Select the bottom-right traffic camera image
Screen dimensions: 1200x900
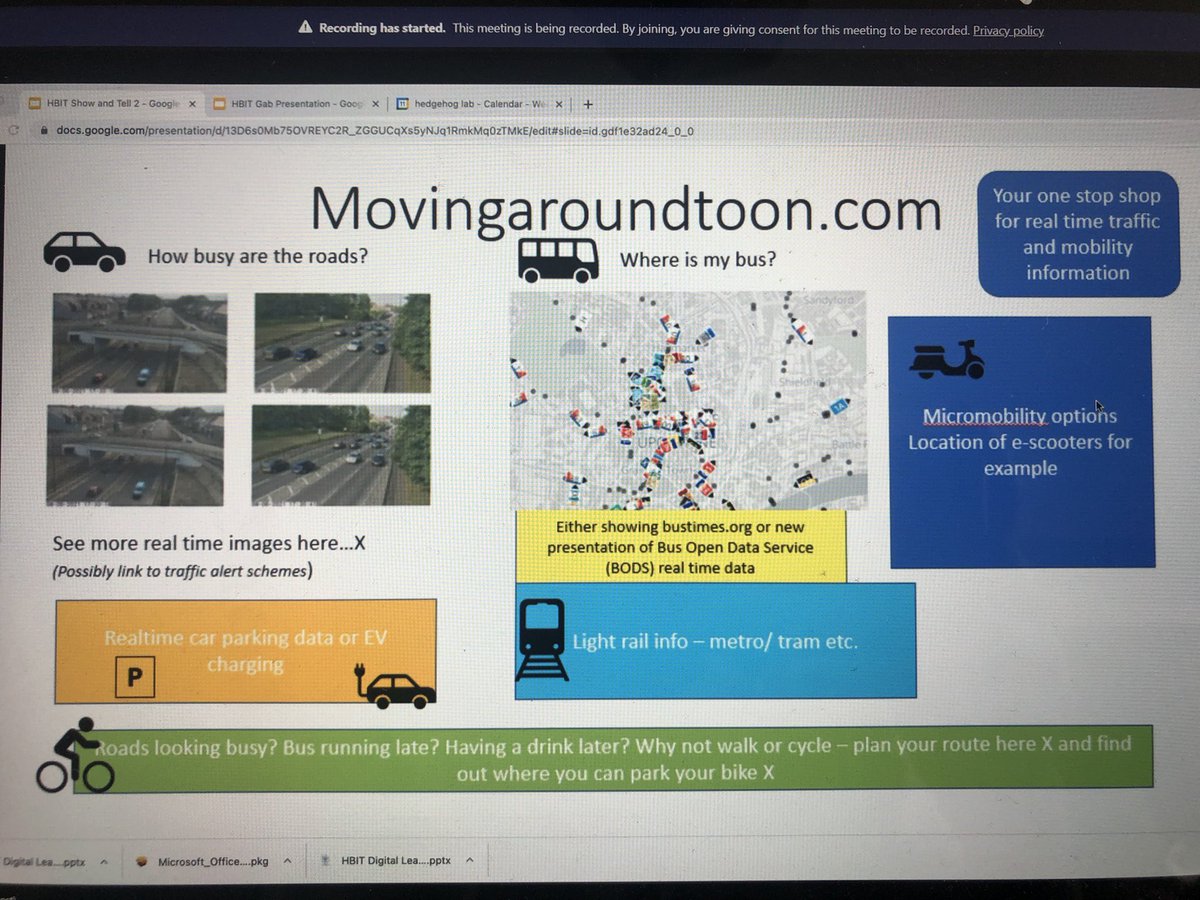point(341,454)
